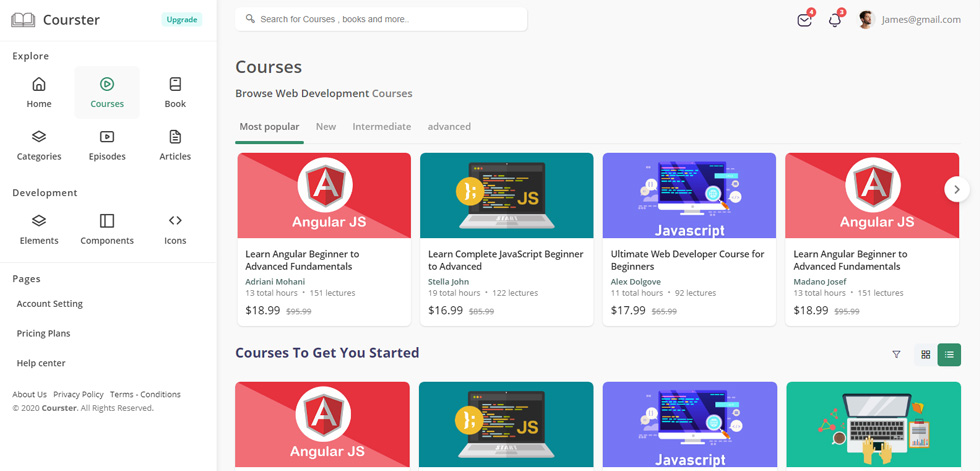Open the Components layout icon
Image resolution: width=980 pixels, height=471 pixels.
tap(107, 221)
